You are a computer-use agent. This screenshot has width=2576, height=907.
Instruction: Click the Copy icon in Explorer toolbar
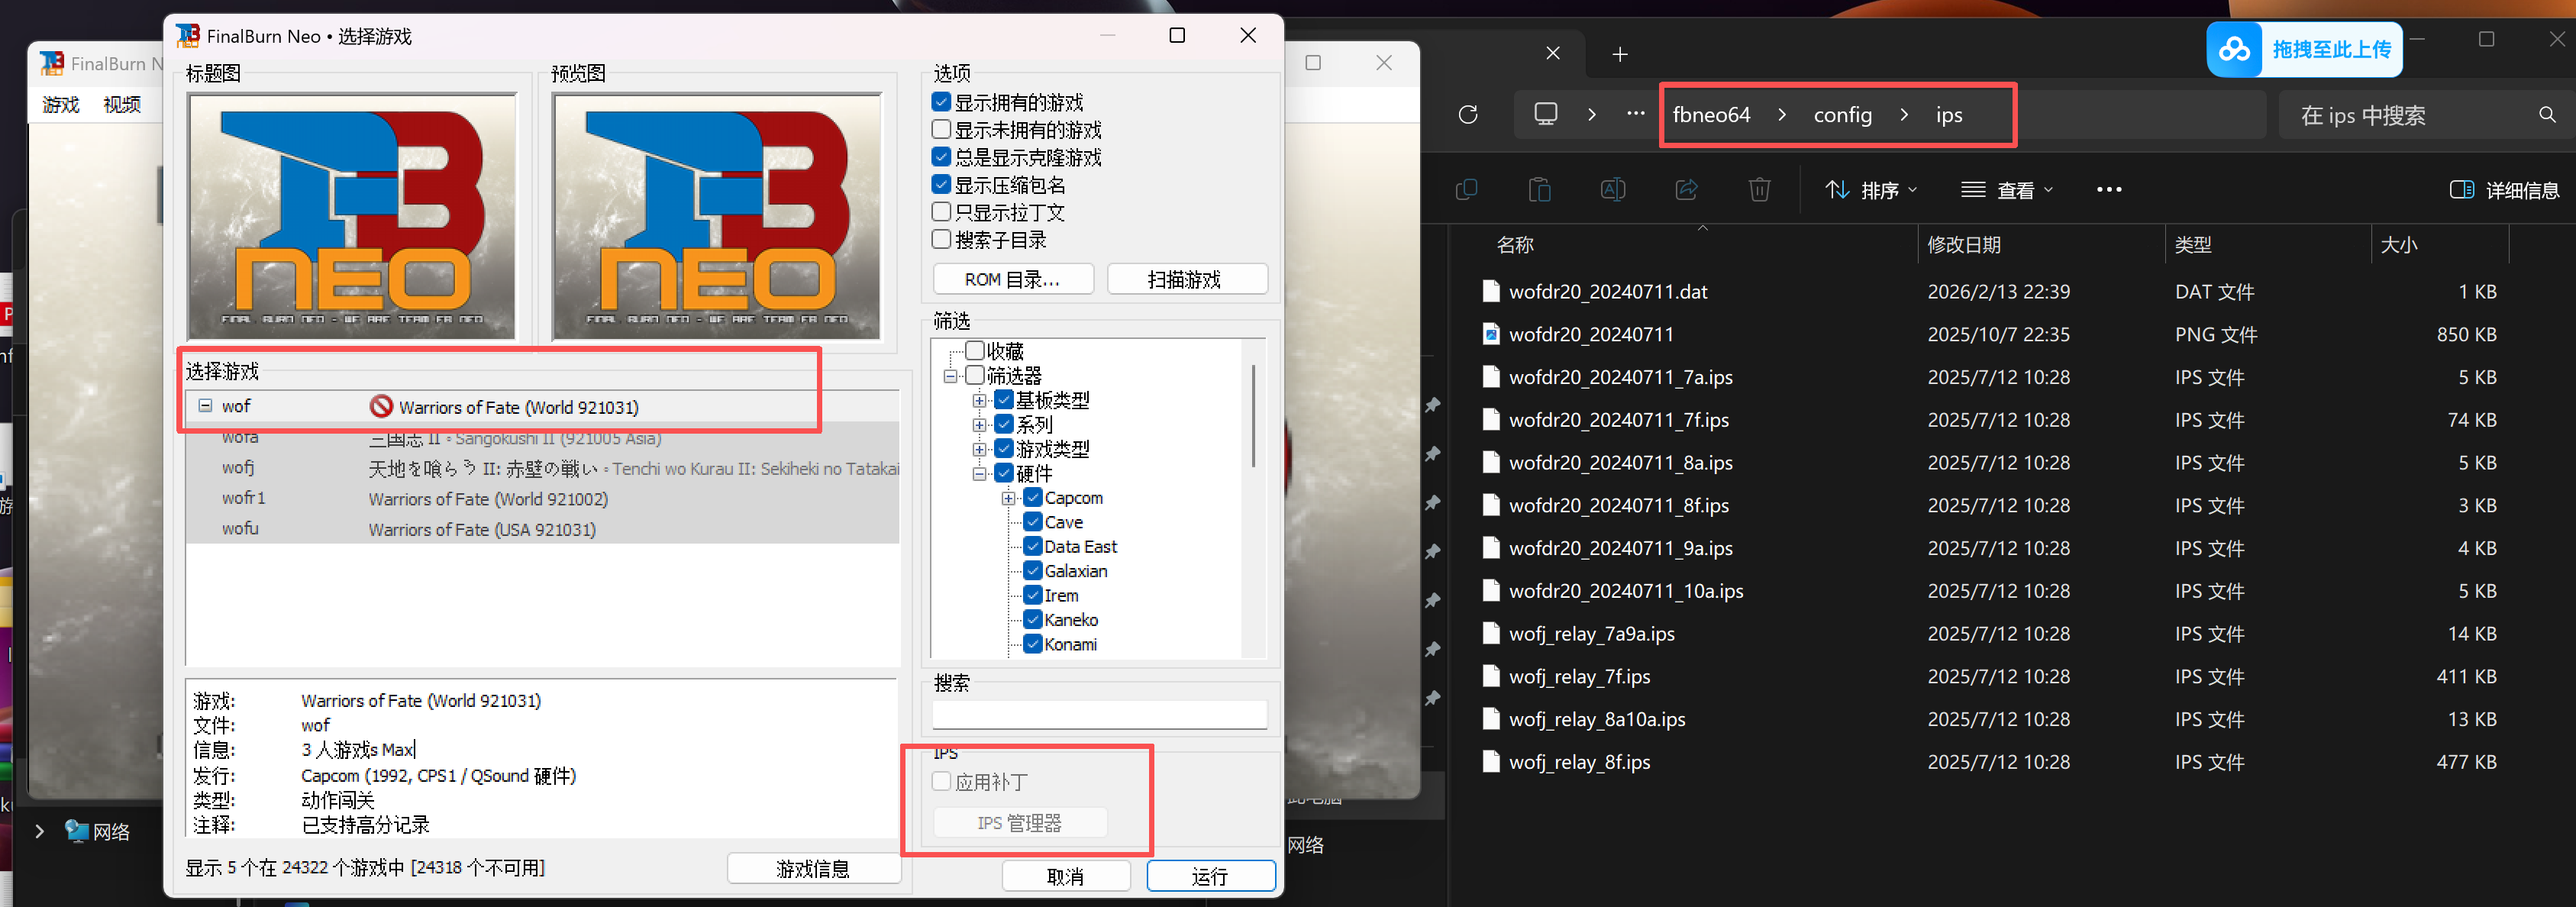1467,189
